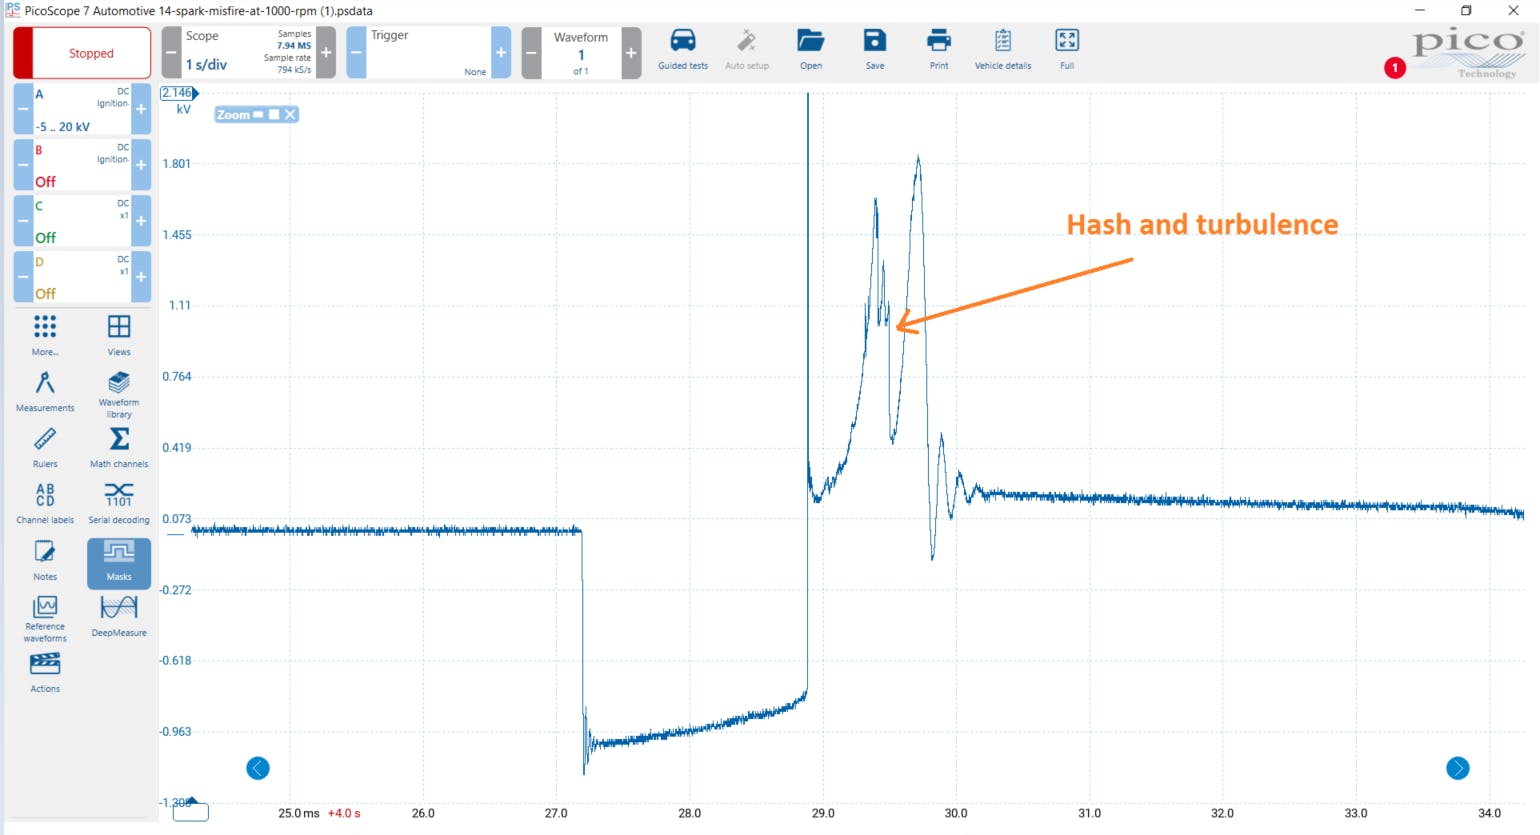This screenshot has width=1540, height=835.
Task: Add a note with the Notes tool
Action: (x=44, y=558)
